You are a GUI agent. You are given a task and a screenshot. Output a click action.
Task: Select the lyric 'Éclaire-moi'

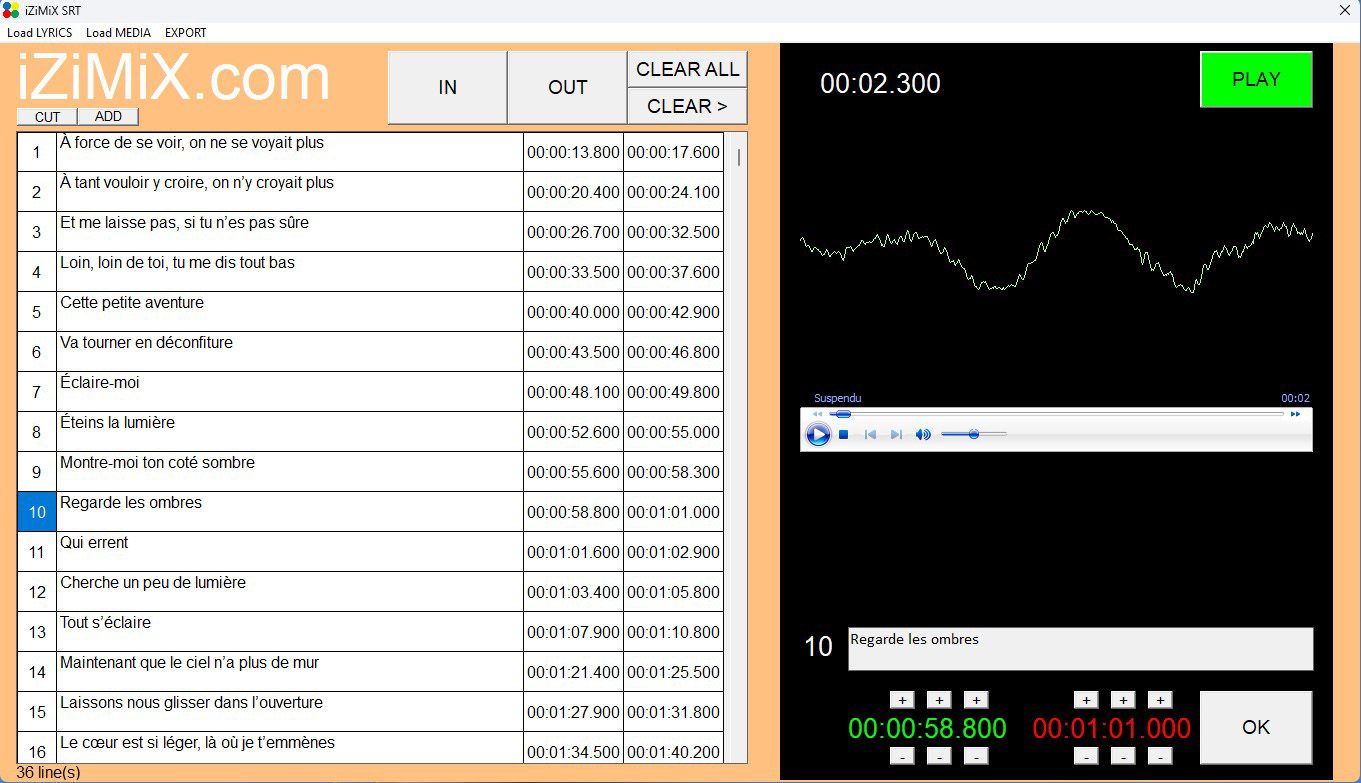(x=290, y=391)
